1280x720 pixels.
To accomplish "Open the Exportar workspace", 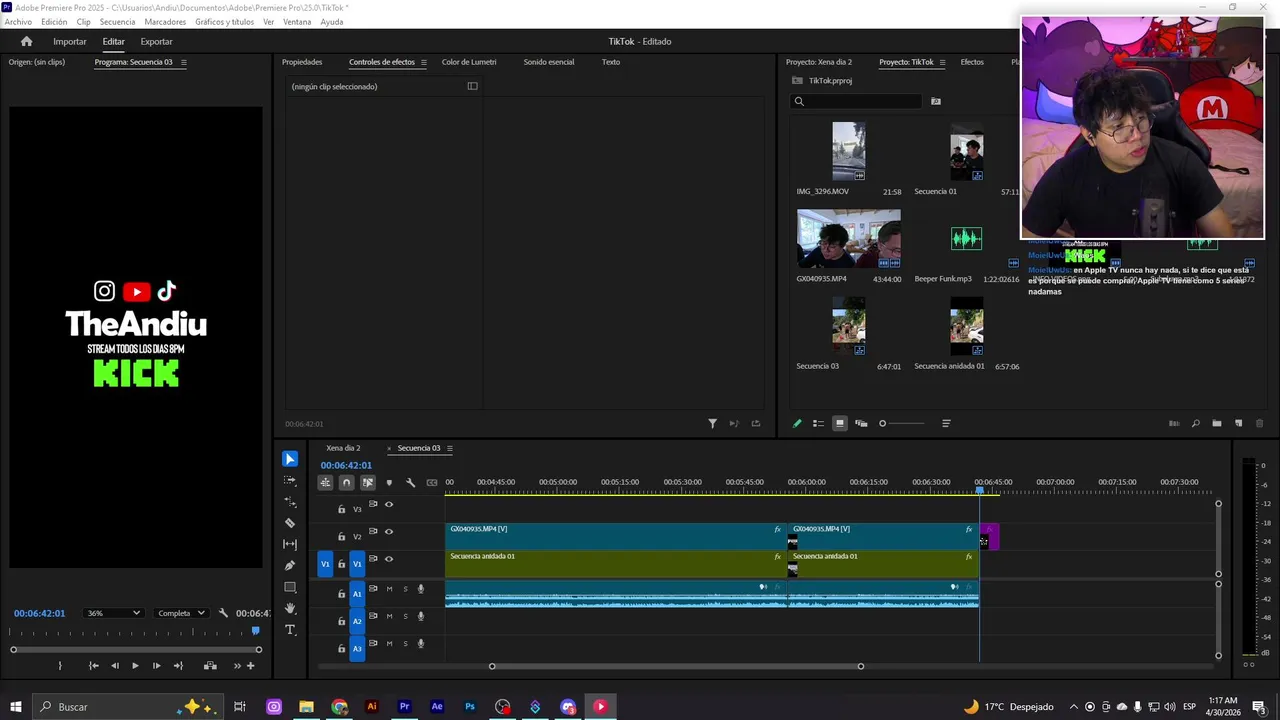I will 156,41.
